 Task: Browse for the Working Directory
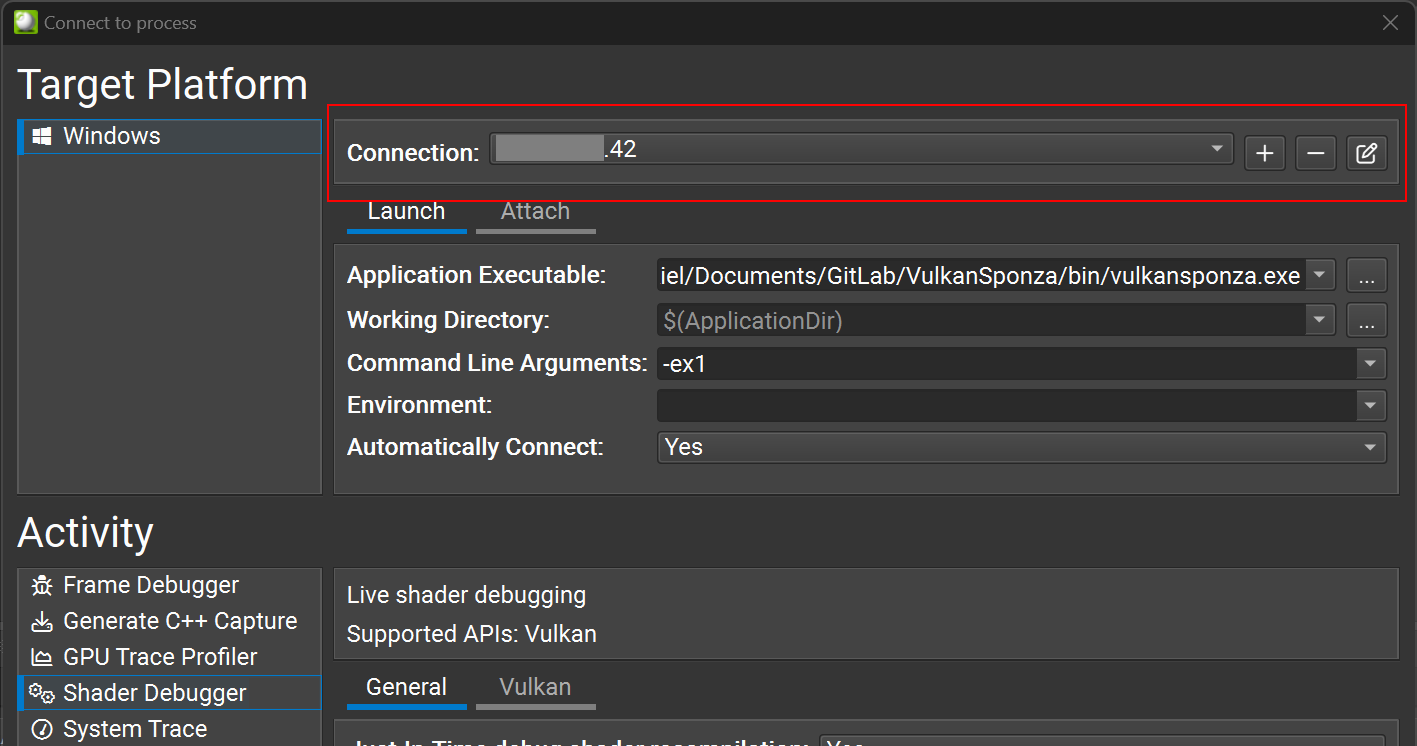[x=1366, y=319]
